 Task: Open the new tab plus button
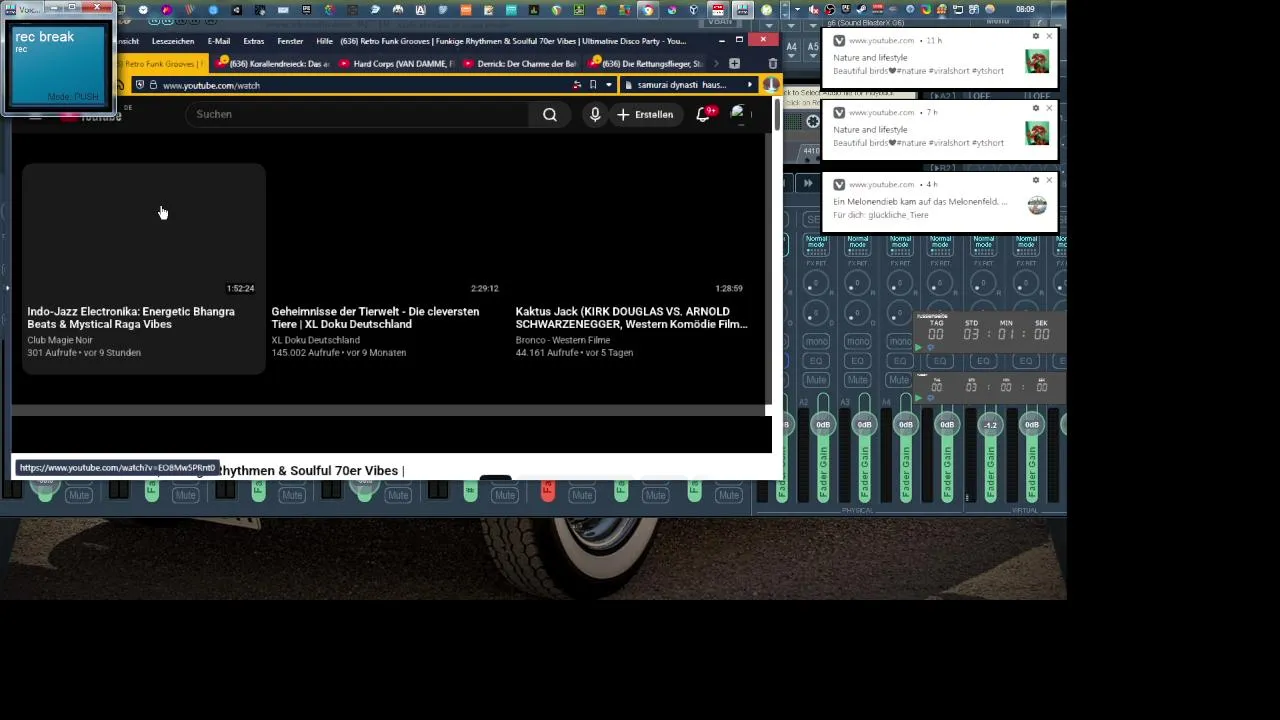tap(734, 63)
